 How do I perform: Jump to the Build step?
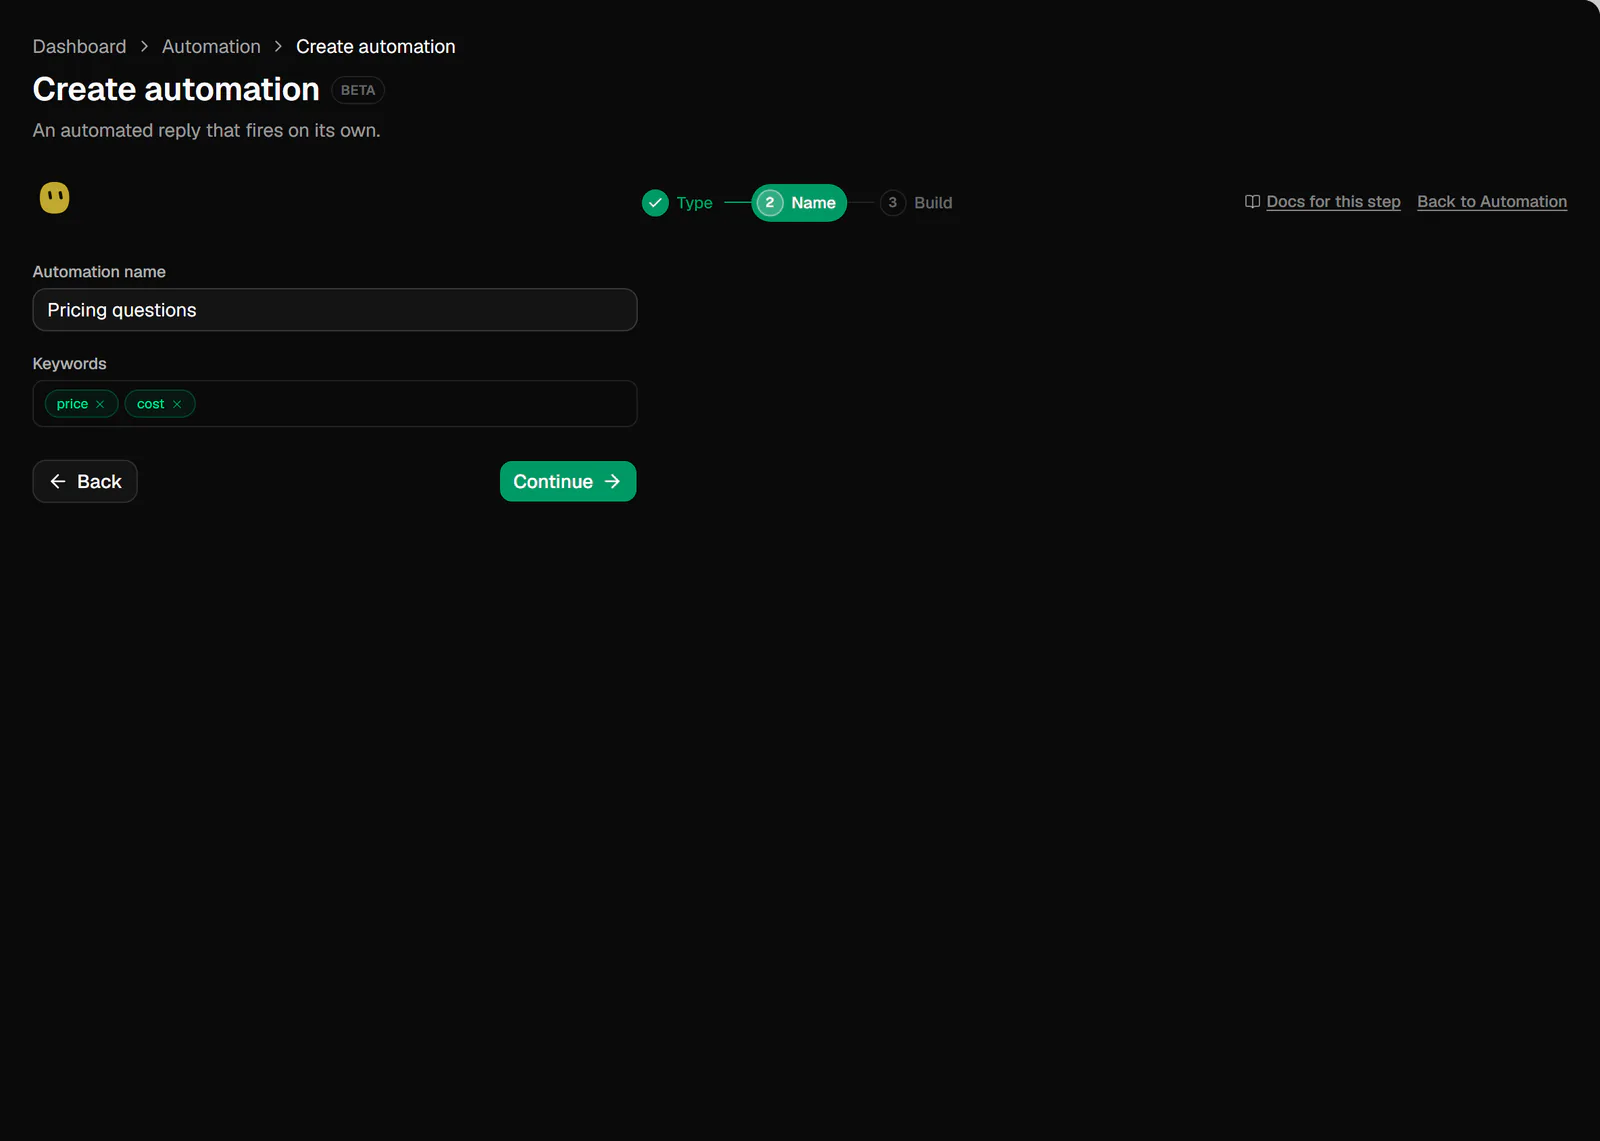(916, 203)
